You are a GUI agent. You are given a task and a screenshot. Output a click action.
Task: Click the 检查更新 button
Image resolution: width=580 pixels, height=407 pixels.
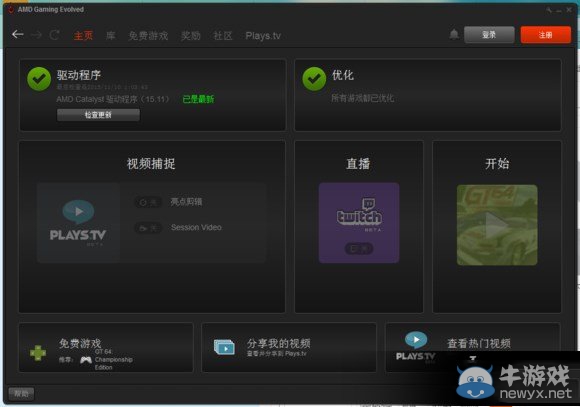(98, 115)
